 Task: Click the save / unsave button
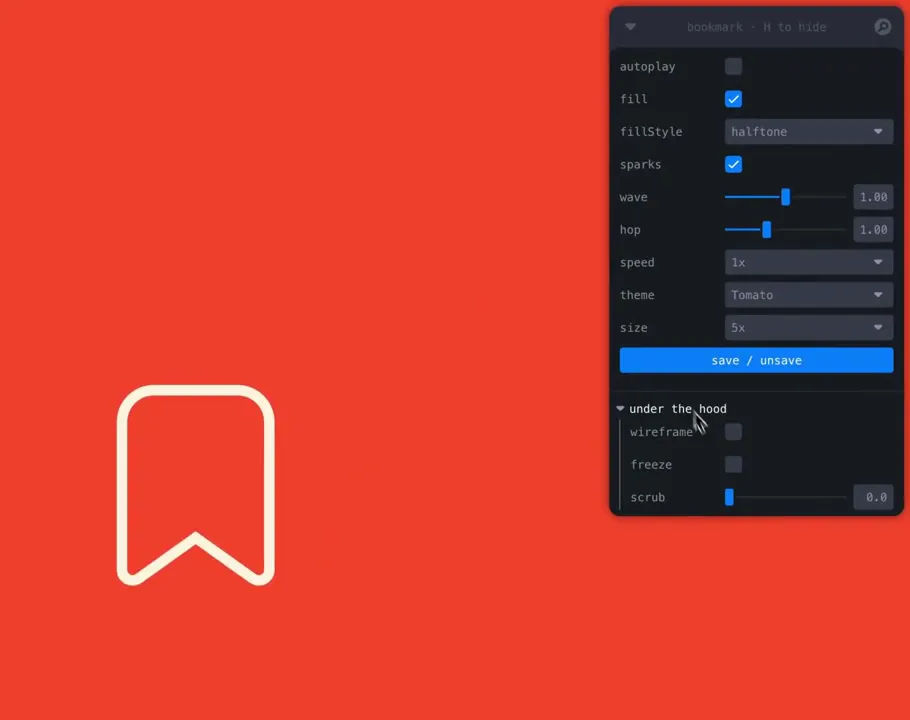[x=756, y=360]
